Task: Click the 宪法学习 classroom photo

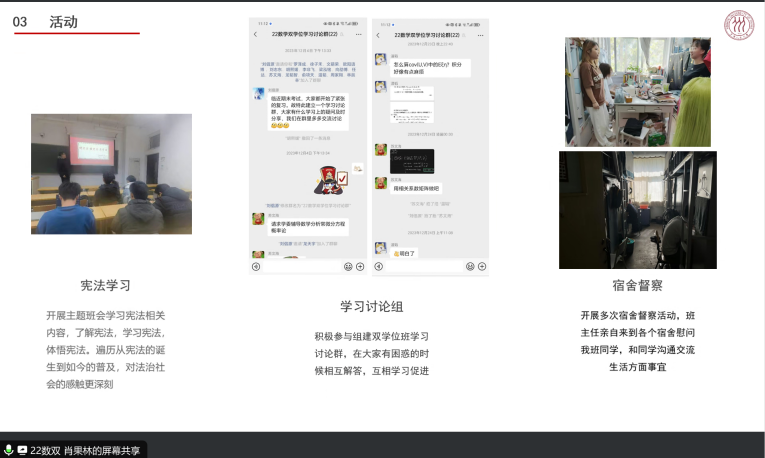Action: 110,174
